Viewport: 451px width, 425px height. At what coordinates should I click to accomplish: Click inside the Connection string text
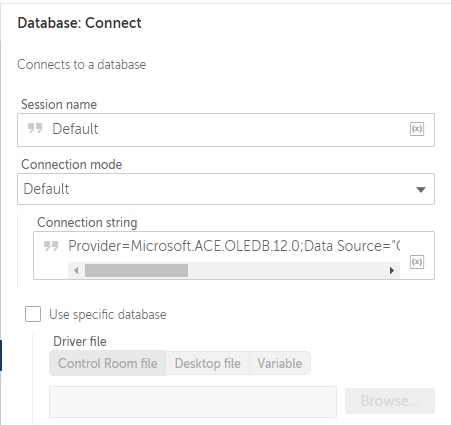pos(234,246)
